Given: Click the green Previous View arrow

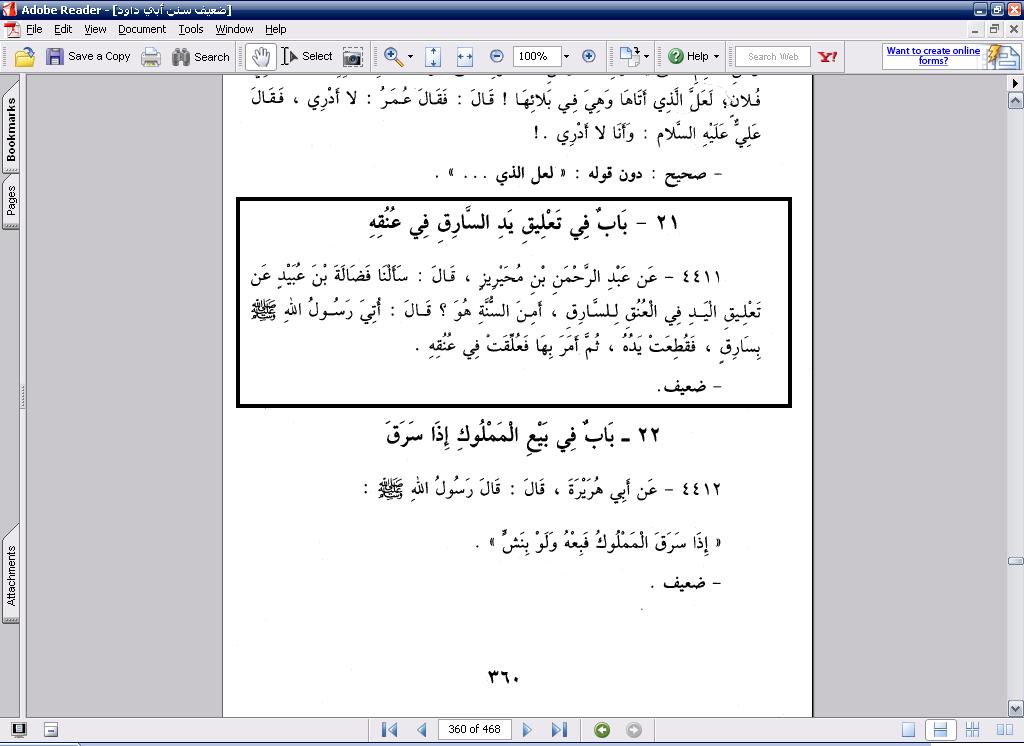Looking at the screenshot, I should [602, 730].
